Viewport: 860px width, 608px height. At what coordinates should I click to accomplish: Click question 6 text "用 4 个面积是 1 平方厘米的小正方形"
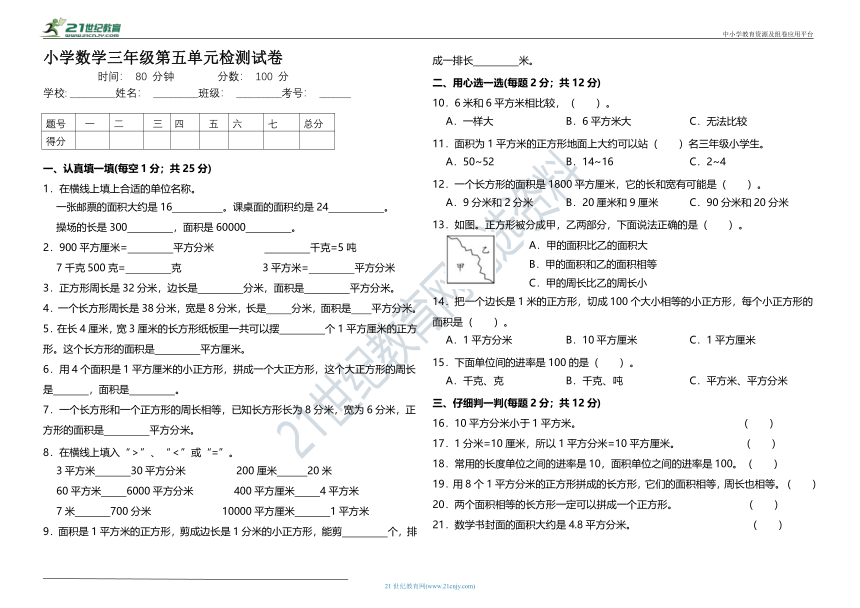(x=141, y=370)
